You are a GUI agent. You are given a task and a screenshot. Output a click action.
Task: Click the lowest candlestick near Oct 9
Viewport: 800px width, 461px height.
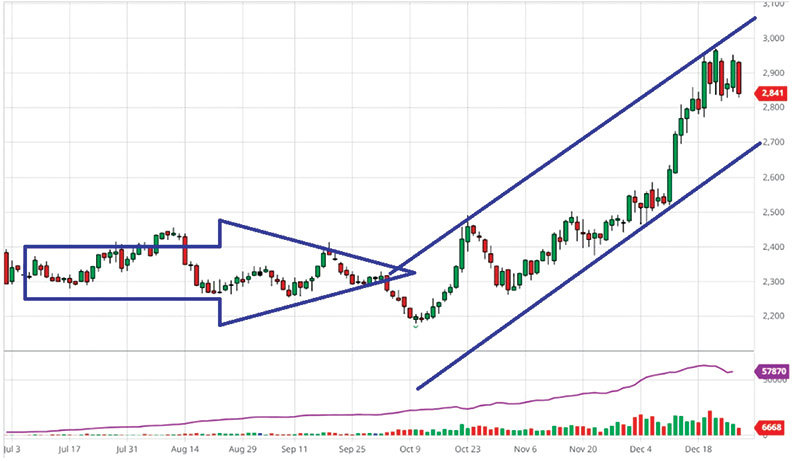pyautogui.click(x=415, y=319)
